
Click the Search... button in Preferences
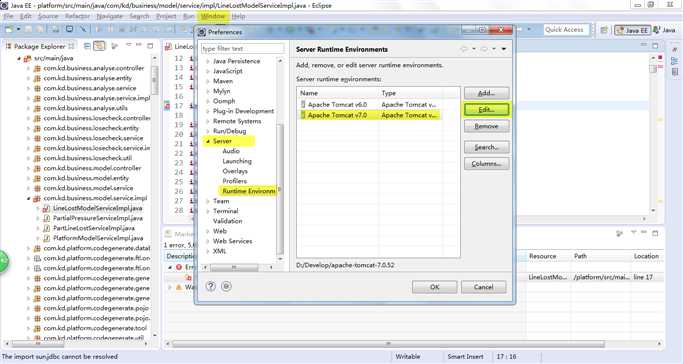[x=486, y=147]
